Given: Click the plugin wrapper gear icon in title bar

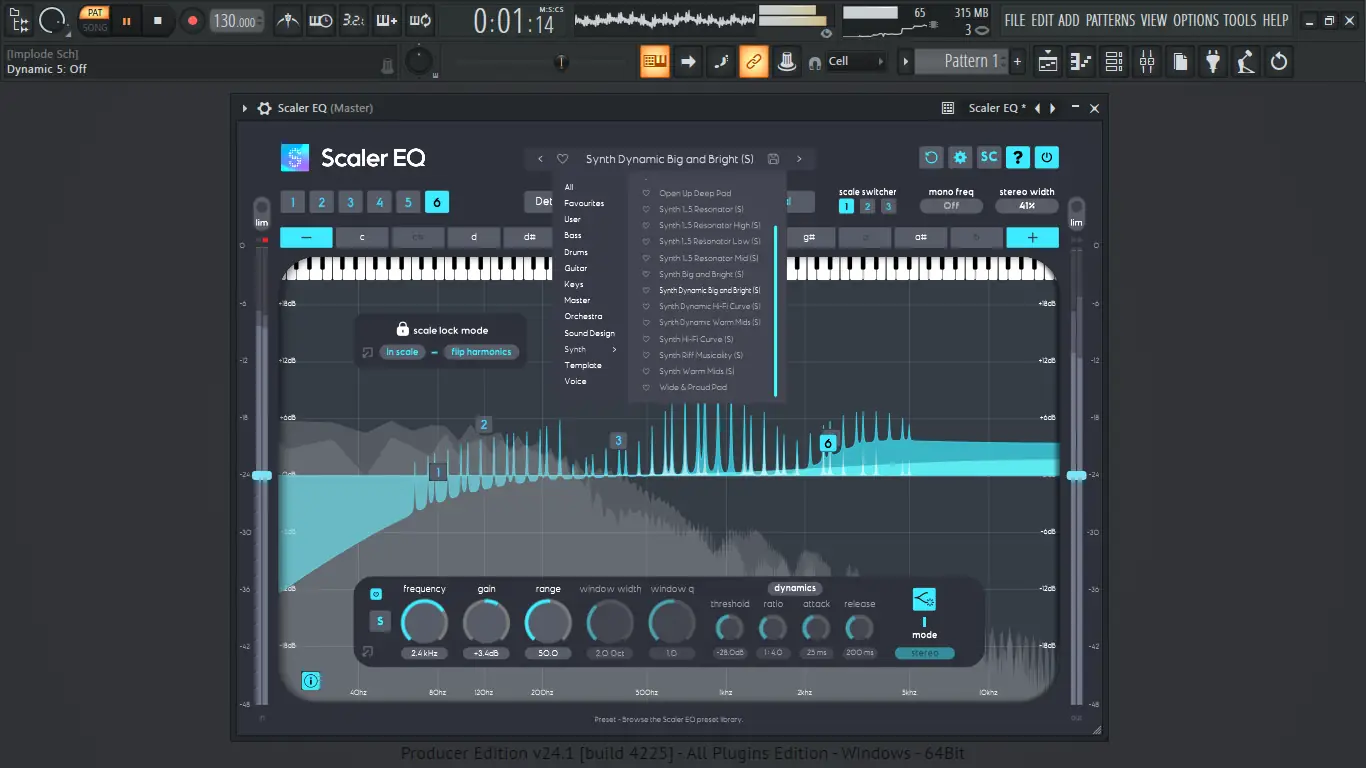Looking at the screenshot, I should tap(264, 108).
